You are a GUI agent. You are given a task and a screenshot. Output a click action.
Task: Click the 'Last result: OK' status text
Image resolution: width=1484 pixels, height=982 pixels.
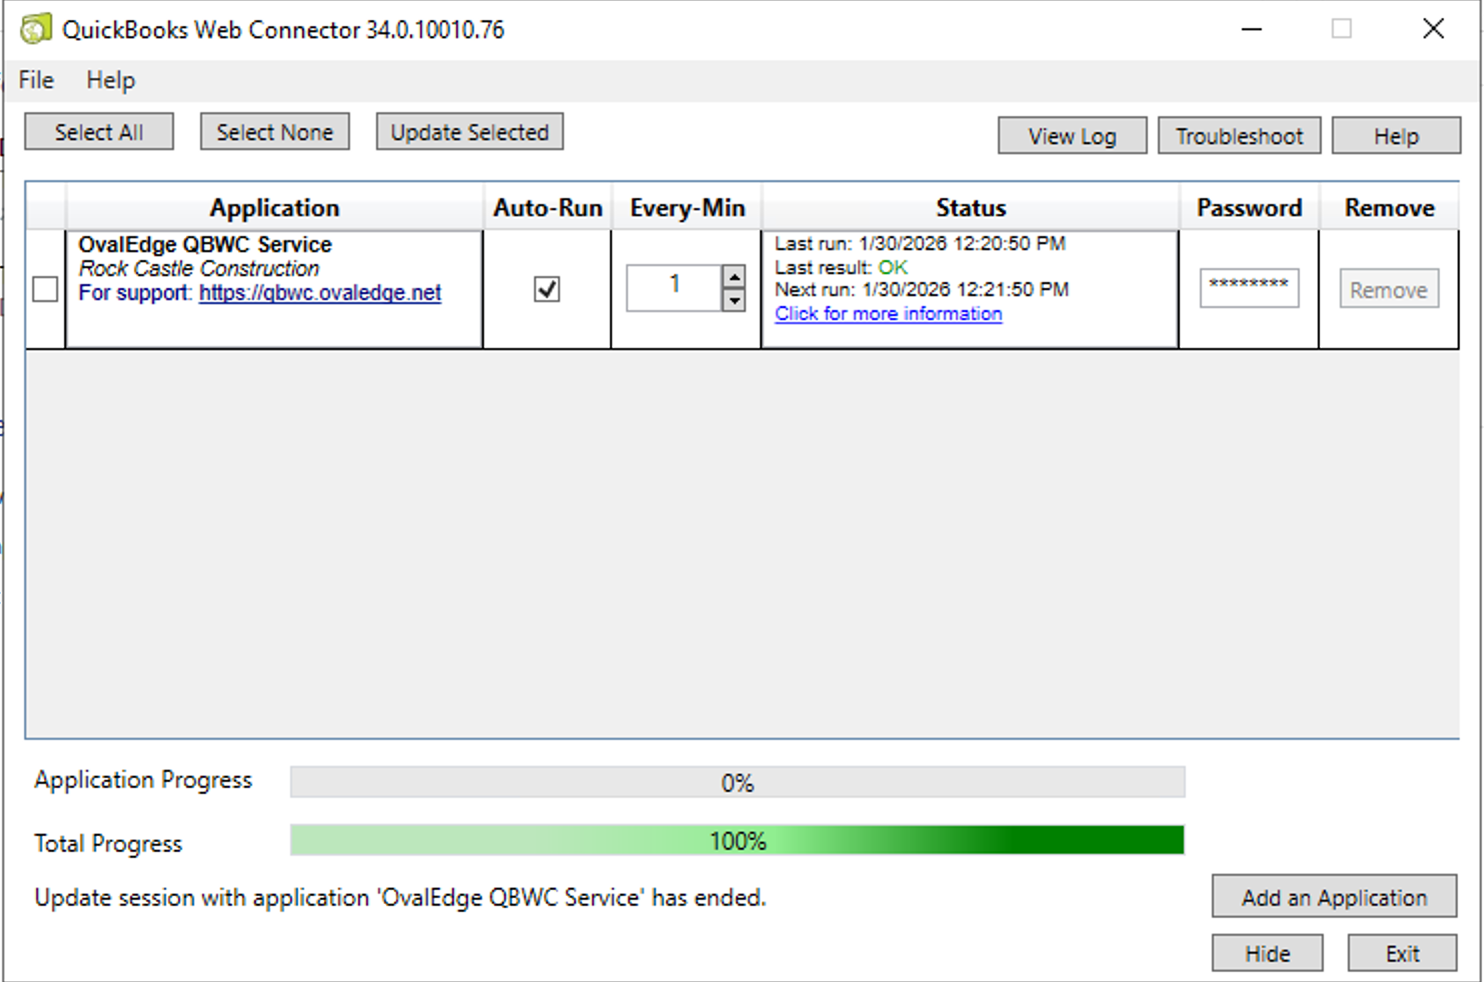pyautogui.click(x=841, y=267)
